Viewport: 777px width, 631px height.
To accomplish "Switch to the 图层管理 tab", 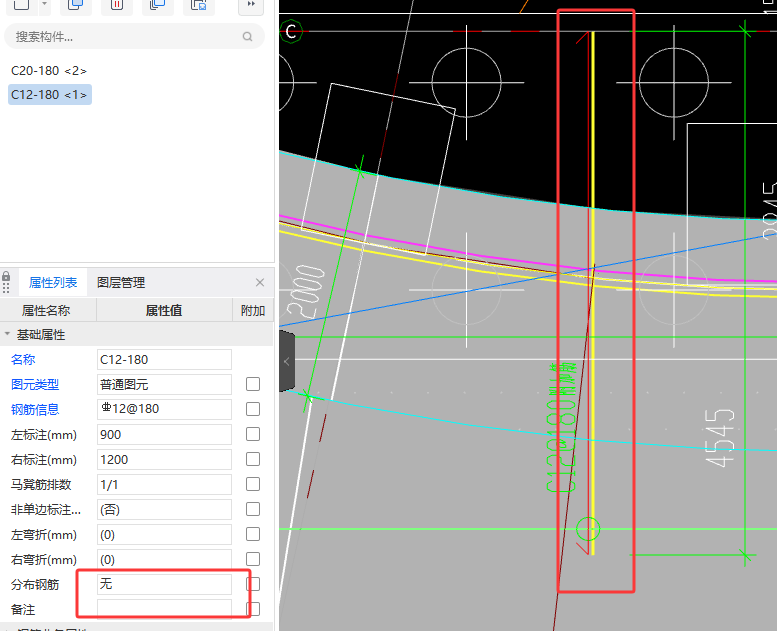I will (x=121, y=283).
